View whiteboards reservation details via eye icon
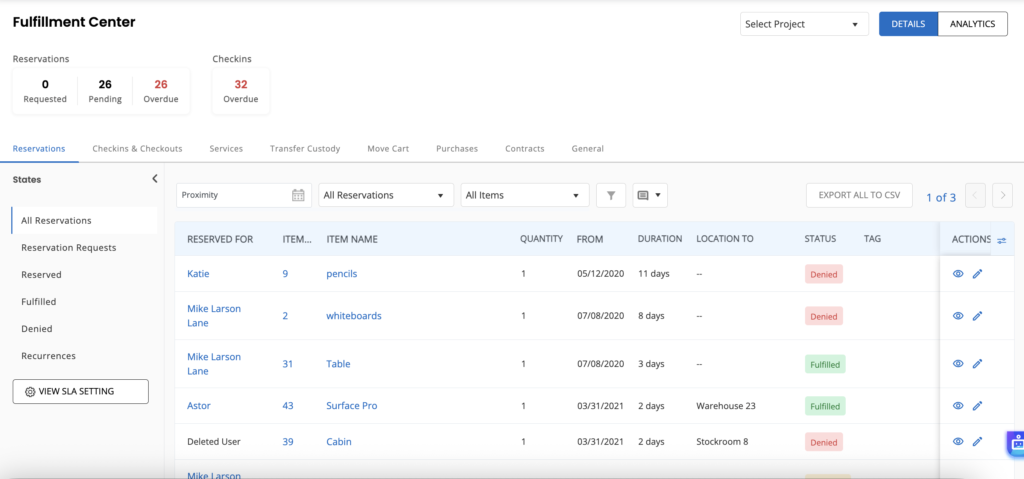Image resolution: width=1024 pixels, height=479 pixels. (958, 316)
